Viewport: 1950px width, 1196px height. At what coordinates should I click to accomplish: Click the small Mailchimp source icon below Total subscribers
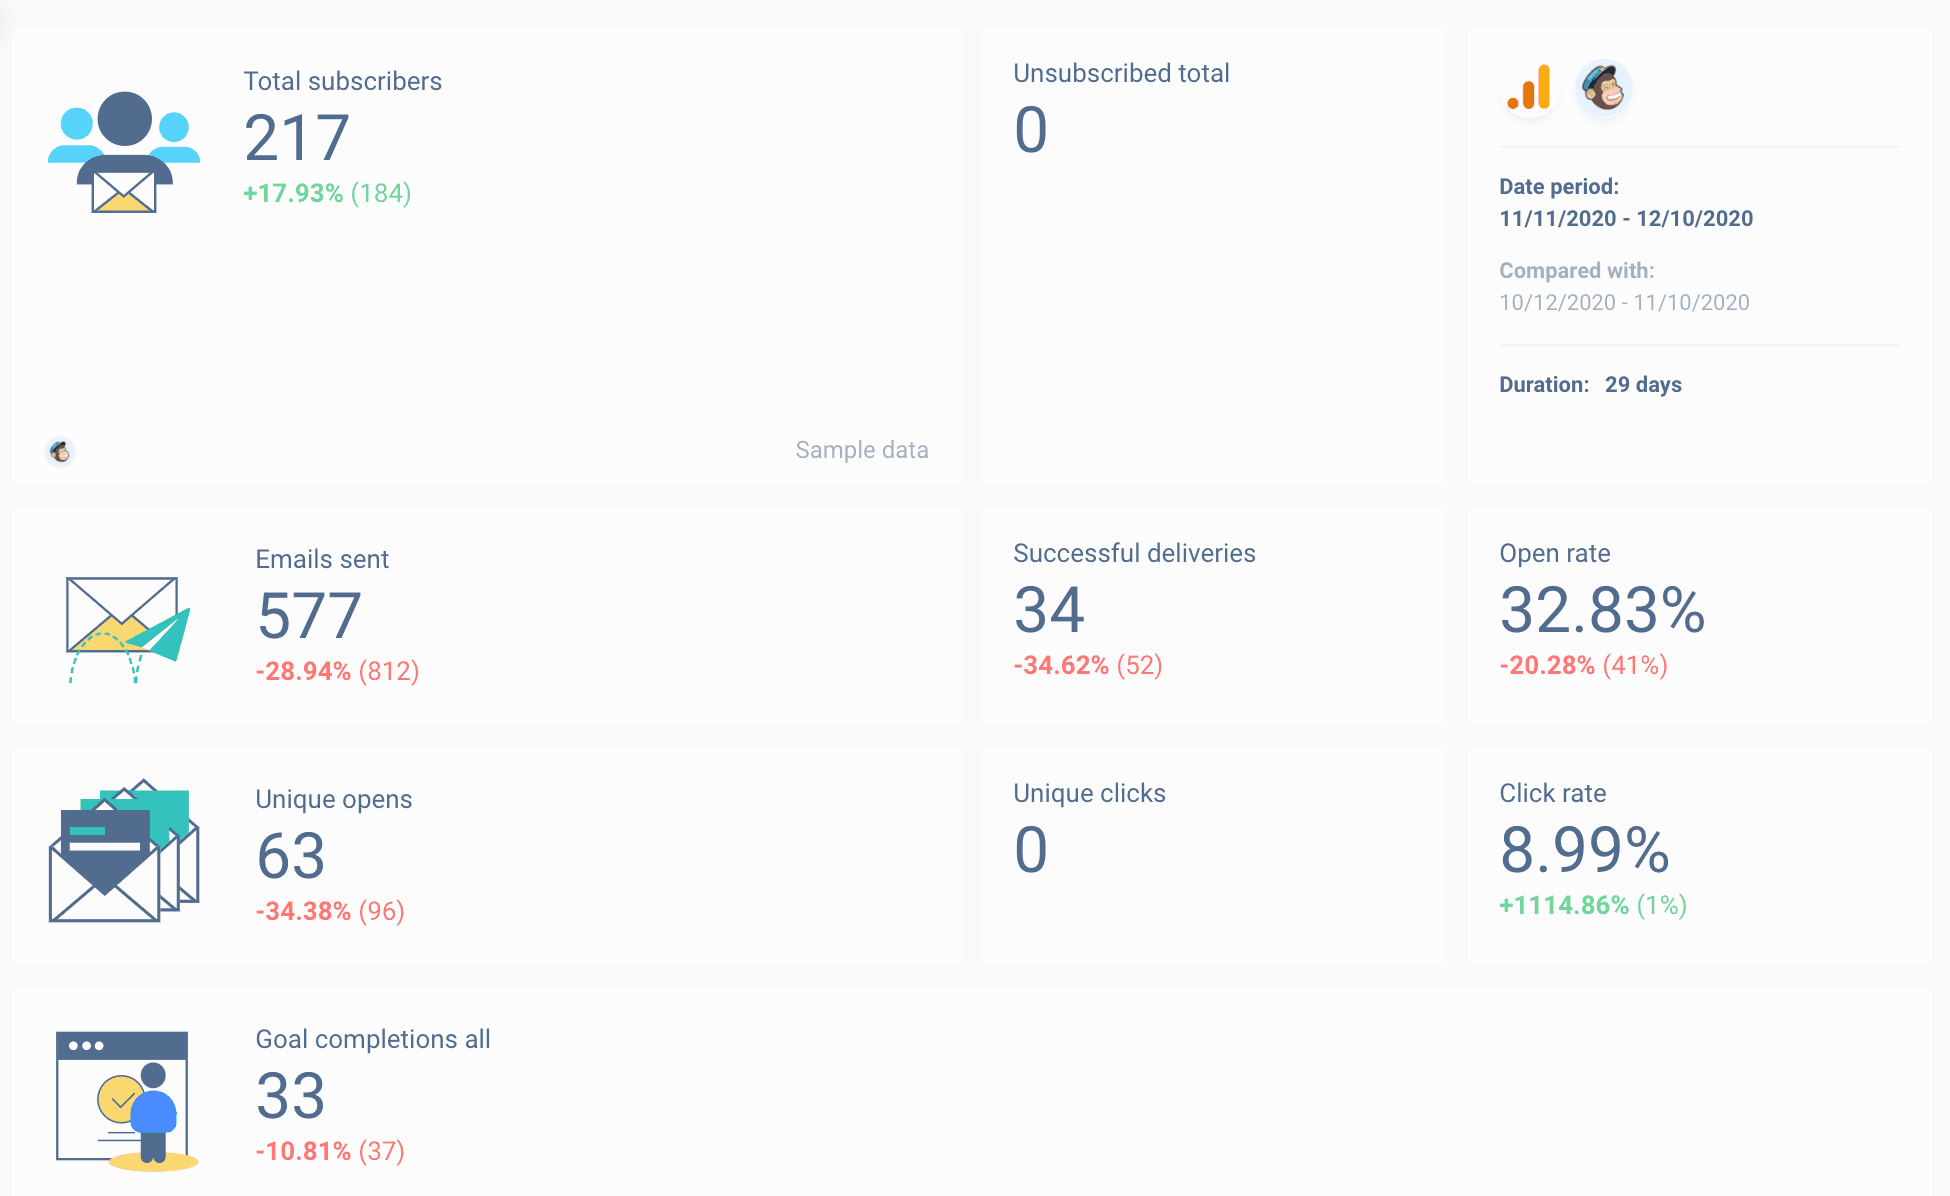tap(61, 452)
